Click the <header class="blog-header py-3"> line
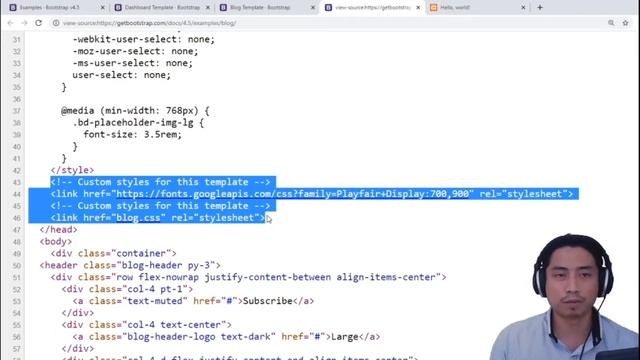 [130, 265]
